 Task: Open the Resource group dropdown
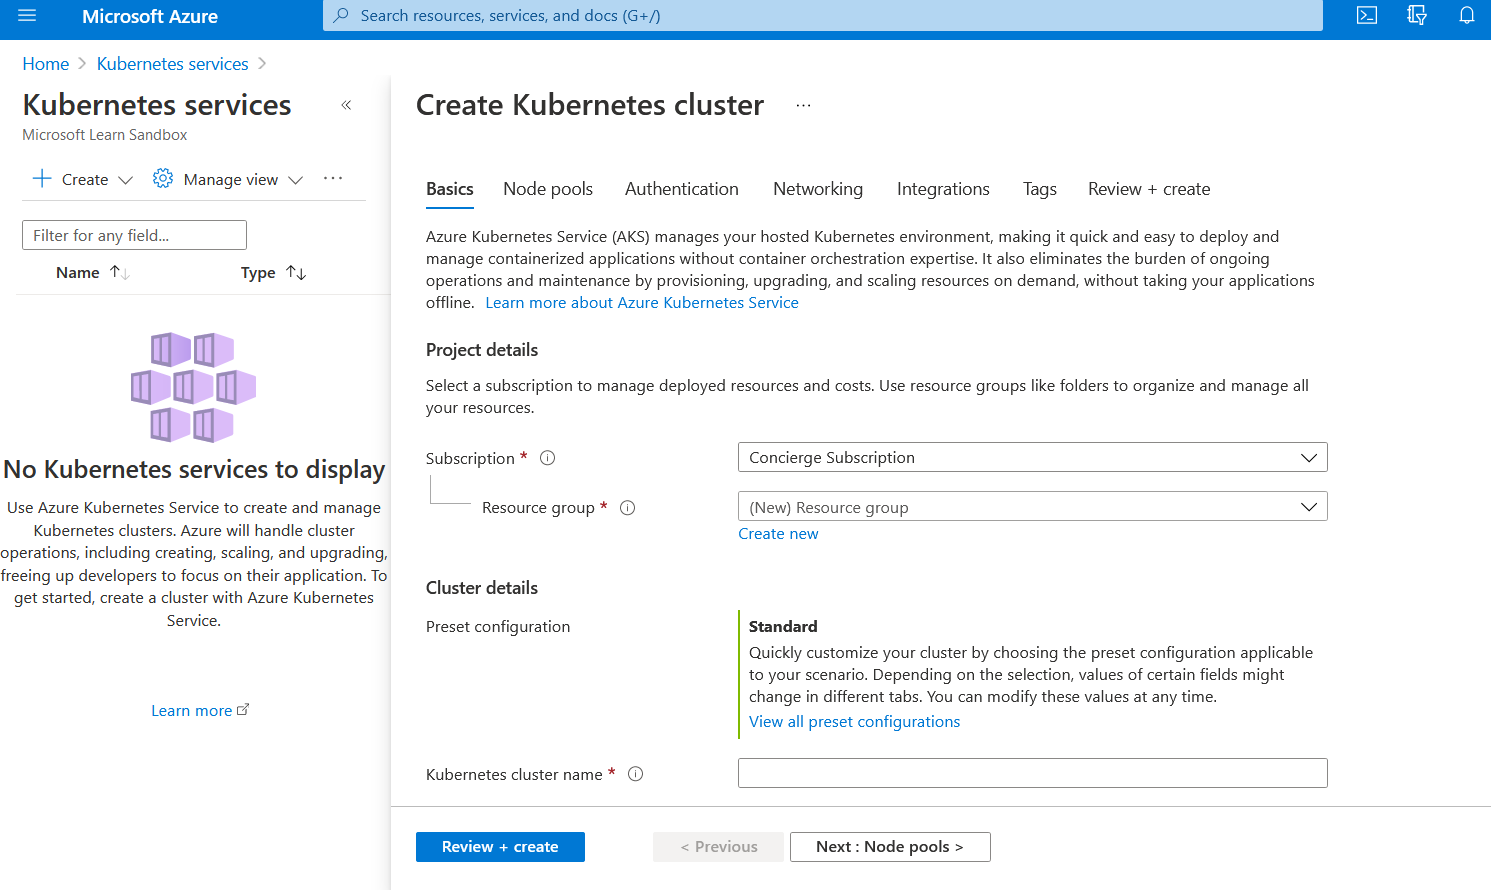1033,506
